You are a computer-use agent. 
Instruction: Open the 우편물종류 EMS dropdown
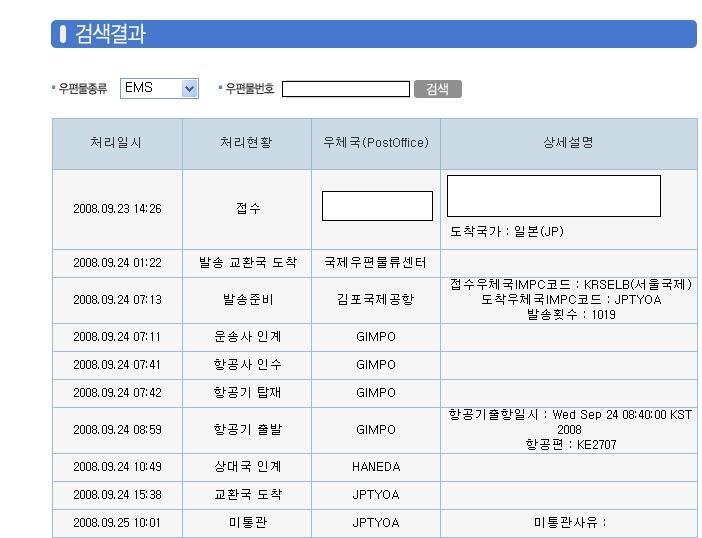tap(159, 88)
